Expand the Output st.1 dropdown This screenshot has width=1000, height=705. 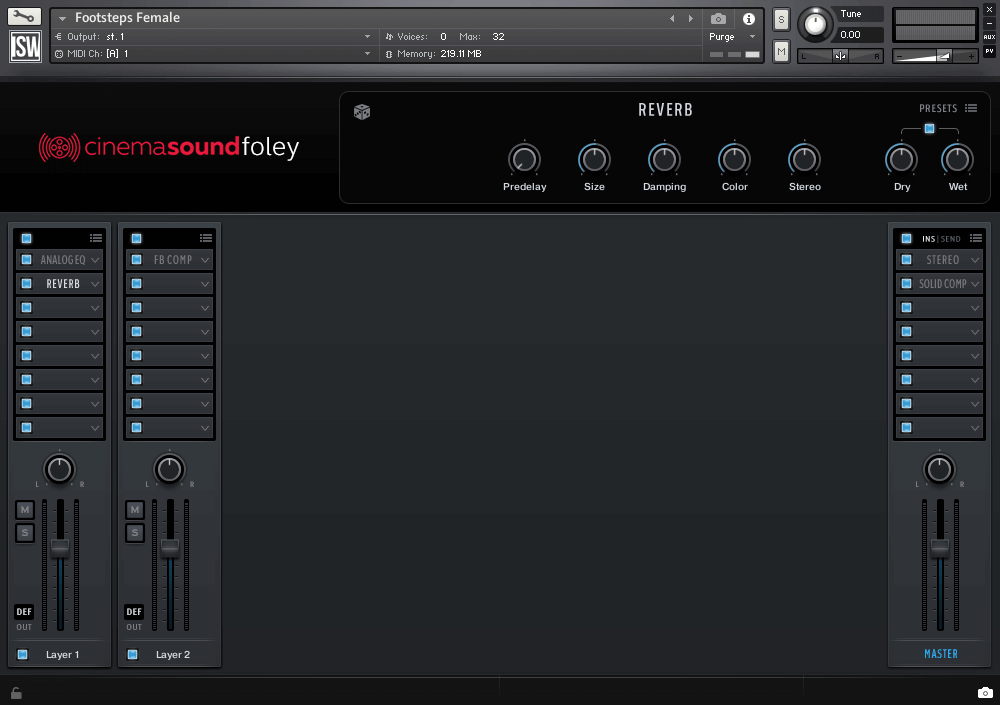point(367,36)
